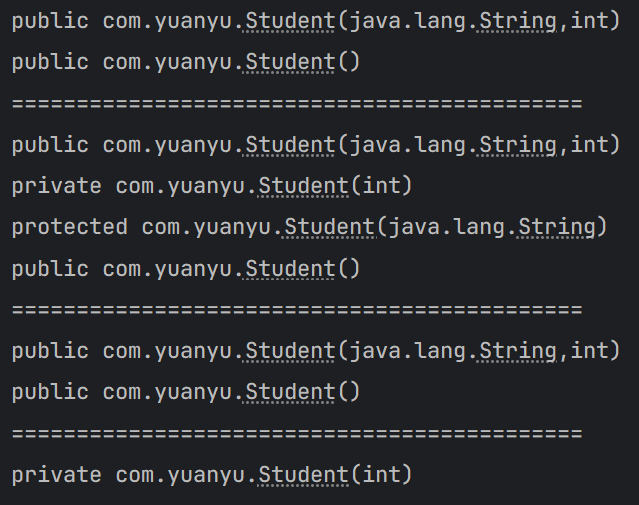The image size is (639, 505).
Task: Click "Student" in the protected constructor line
Action: coord(329,227)
